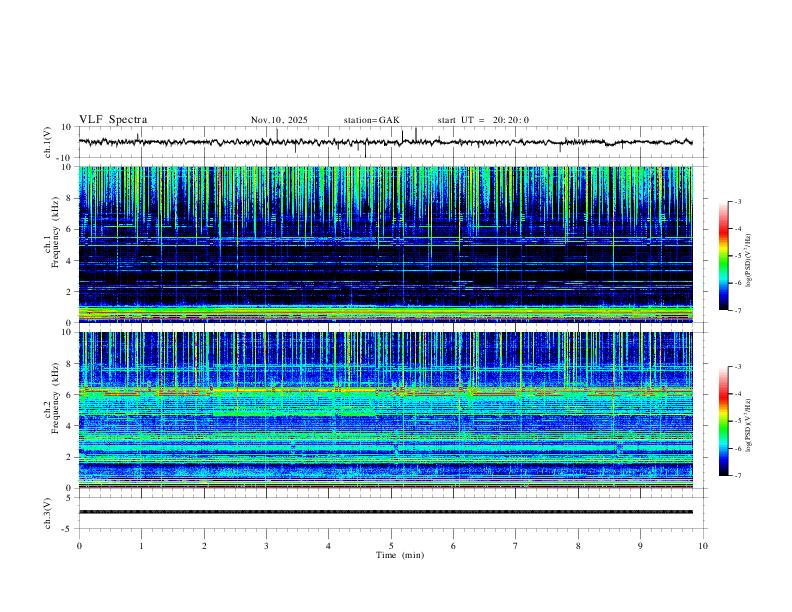Click the ch.1(V) axis label
Screen dimensions: 792x612
(48, 142)
